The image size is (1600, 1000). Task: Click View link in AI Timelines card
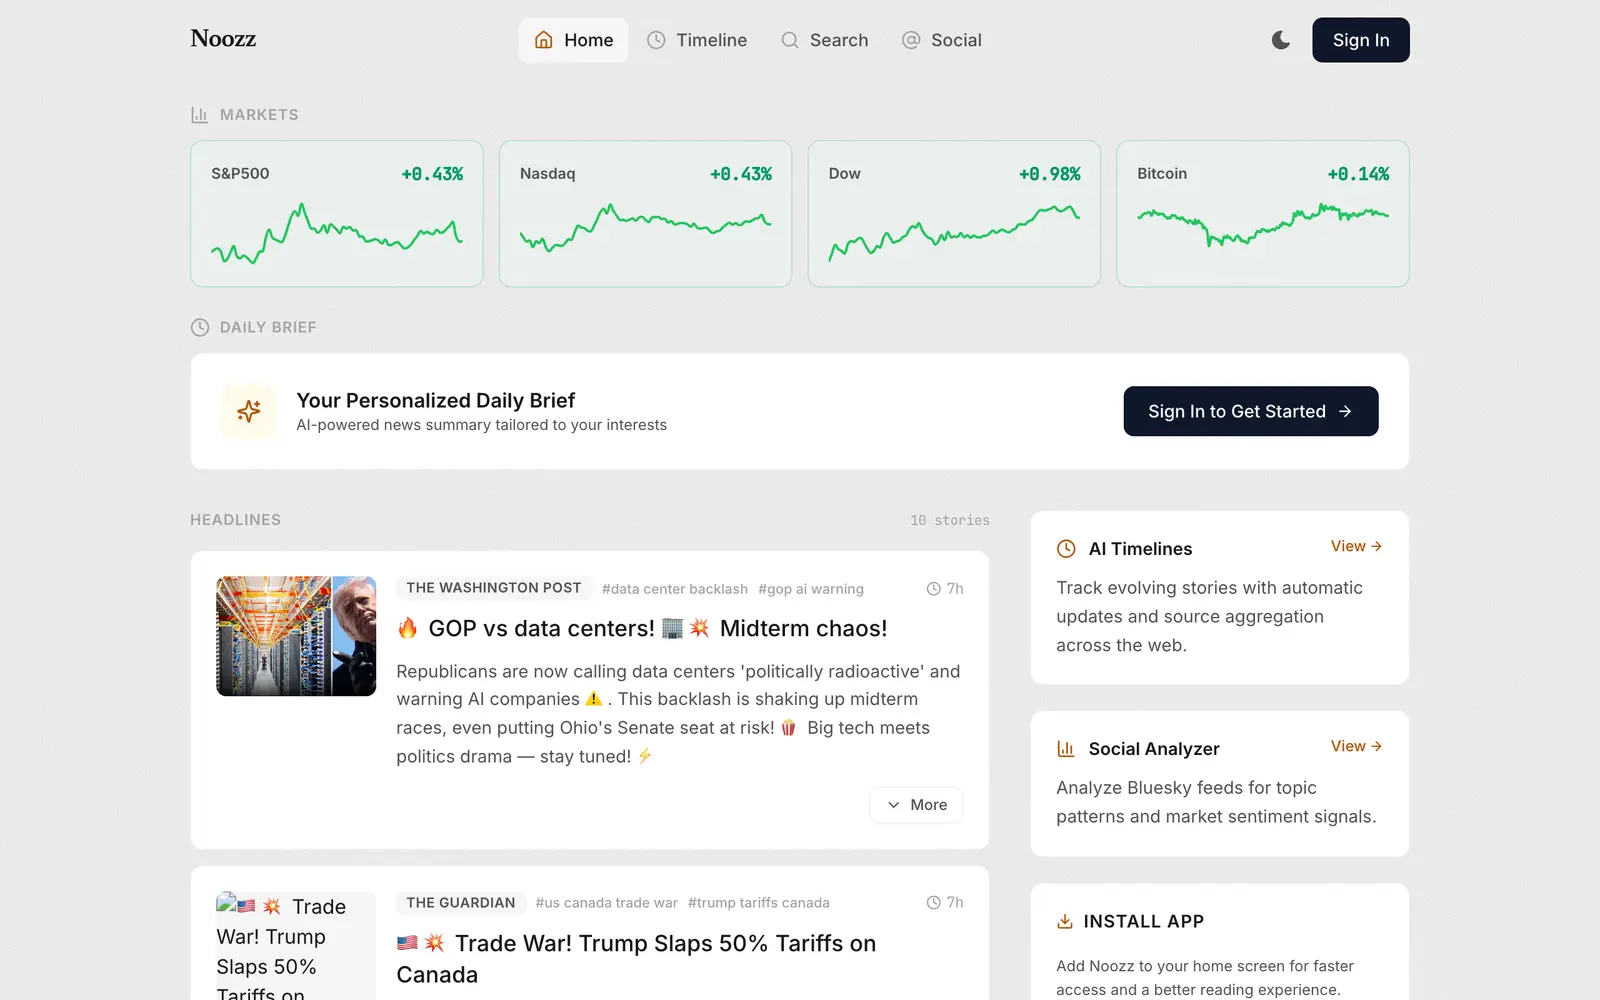point(1356,546)
